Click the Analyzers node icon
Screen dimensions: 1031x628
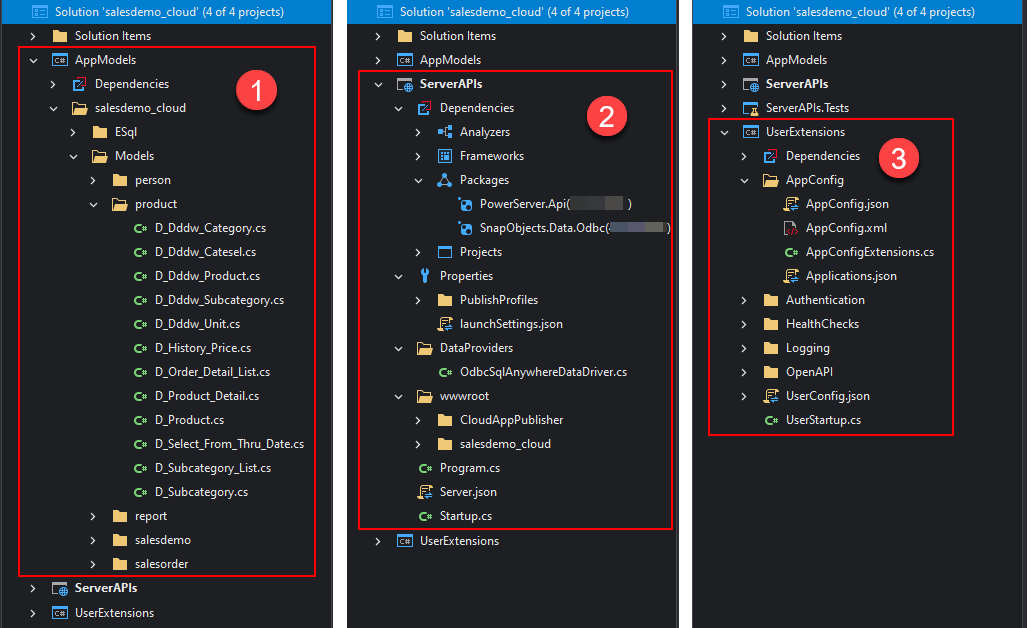[x=445, y=132]
